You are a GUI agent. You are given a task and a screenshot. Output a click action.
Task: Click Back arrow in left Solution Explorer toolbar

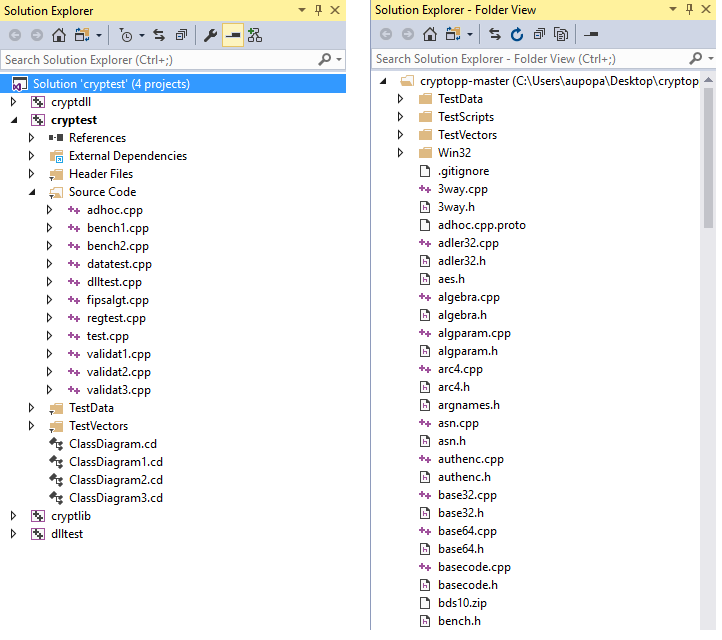15,35
